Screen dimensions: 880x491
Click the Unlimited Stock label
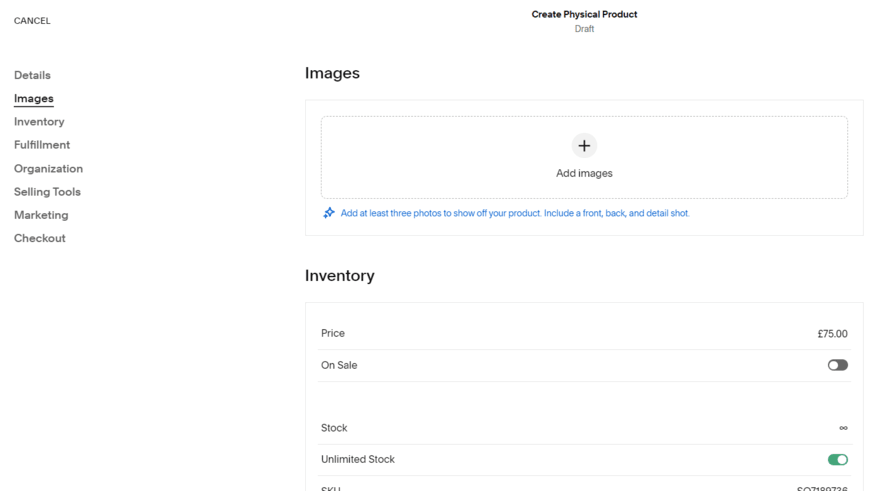[358, 460]
